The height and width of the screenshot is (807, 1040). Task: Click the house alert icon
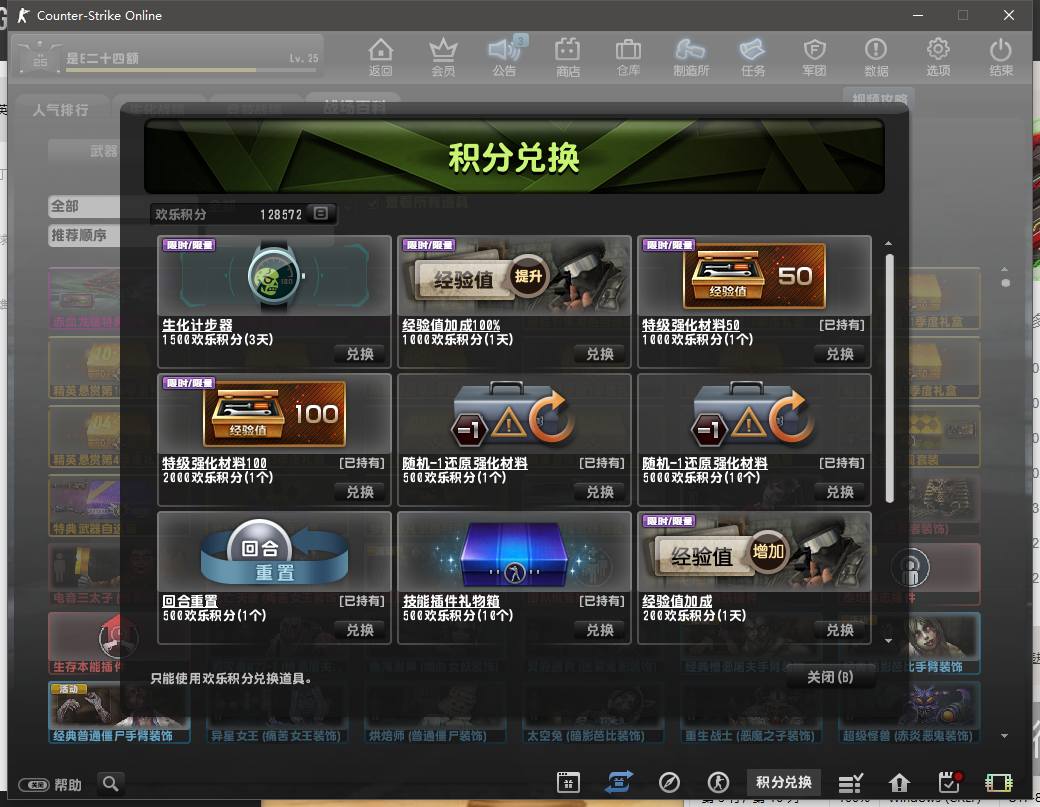tap(899, 783)
